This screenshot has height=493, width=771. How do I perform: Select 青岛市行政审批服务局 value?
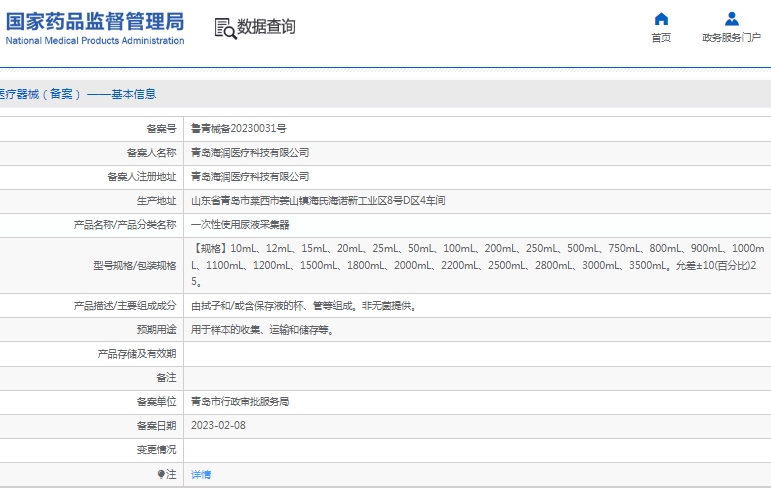(x=240, y=402)
